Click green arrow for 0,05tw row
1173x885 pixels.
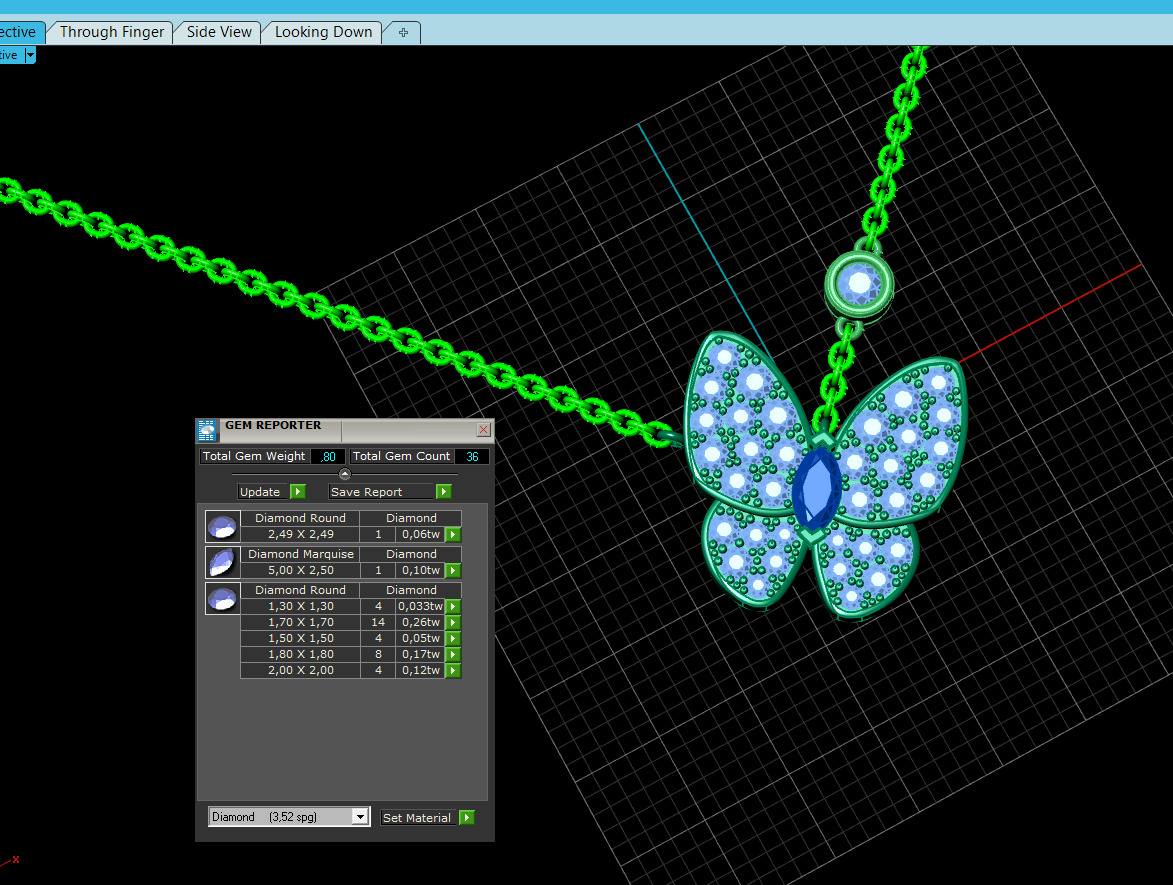(453, 638)
